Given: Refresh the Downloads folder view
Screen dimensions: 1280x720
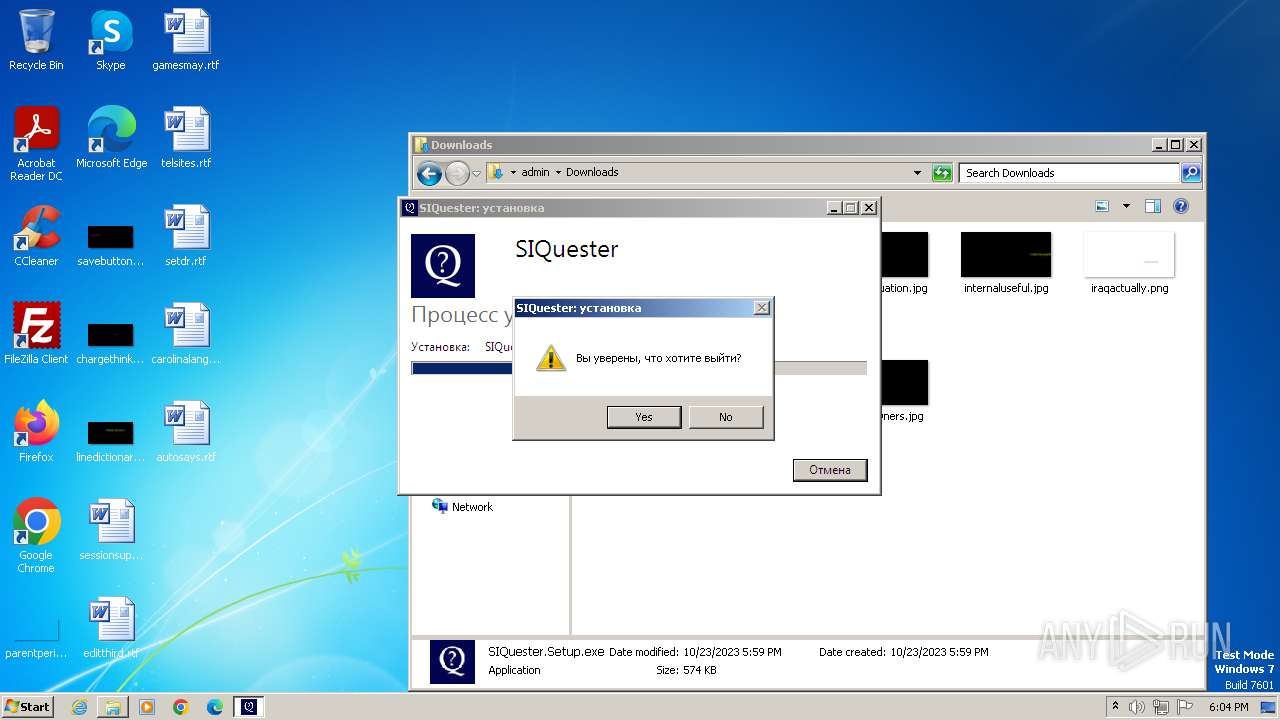Looking at the screenshot, I should [942, 173].
